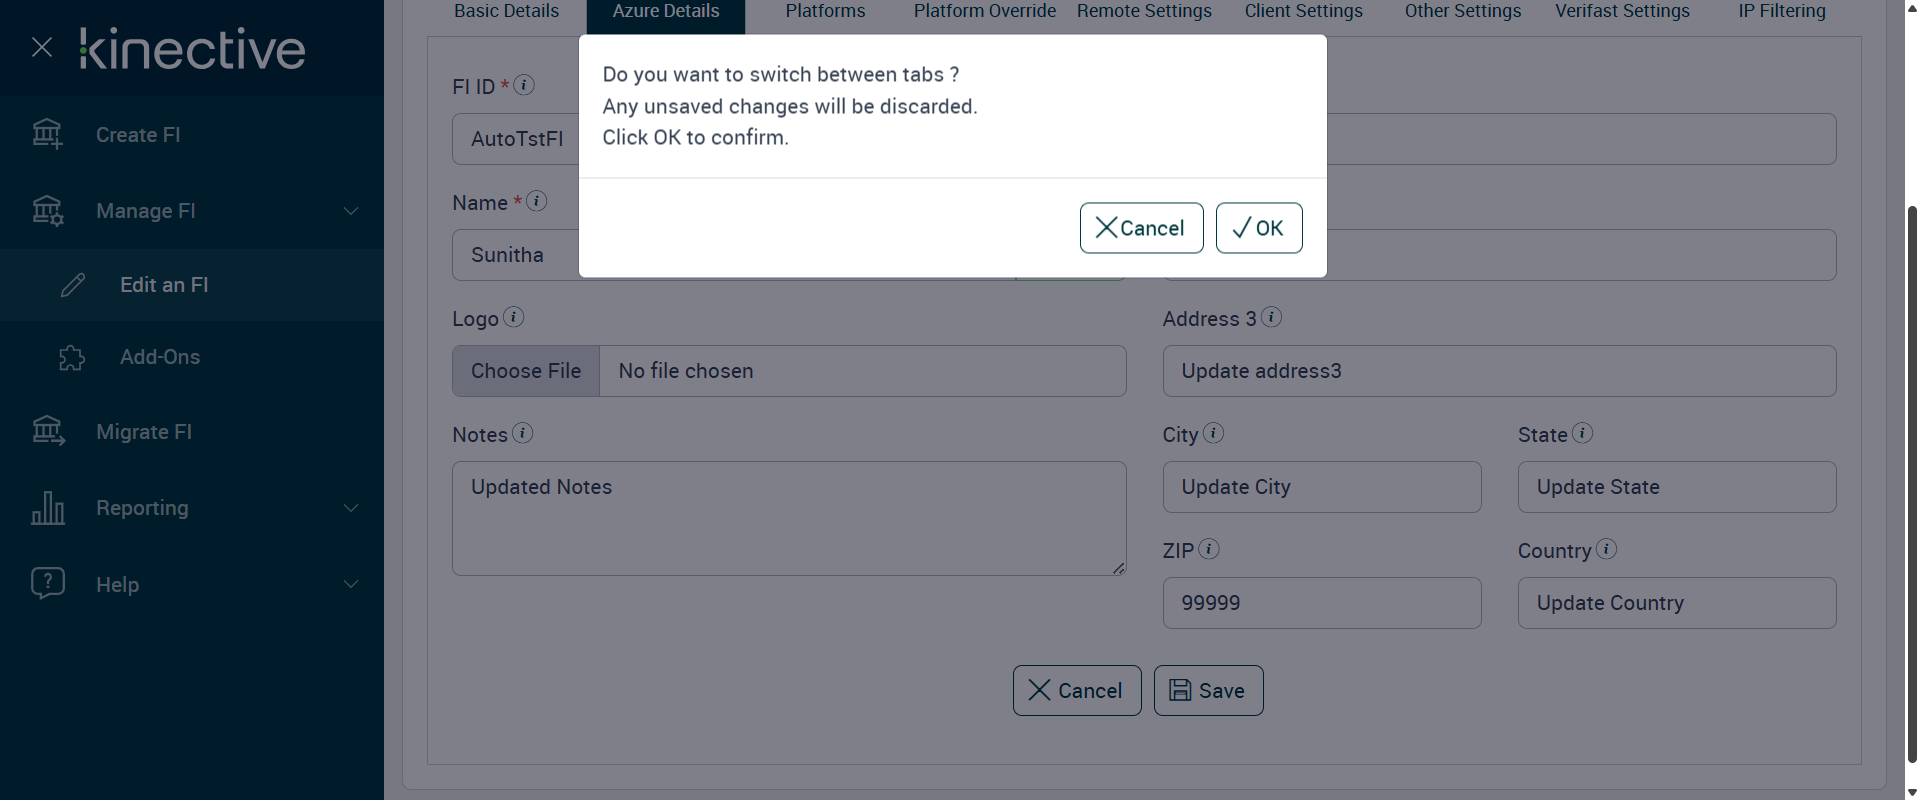Expand the Manage FI menu chevron

point(351,211)
